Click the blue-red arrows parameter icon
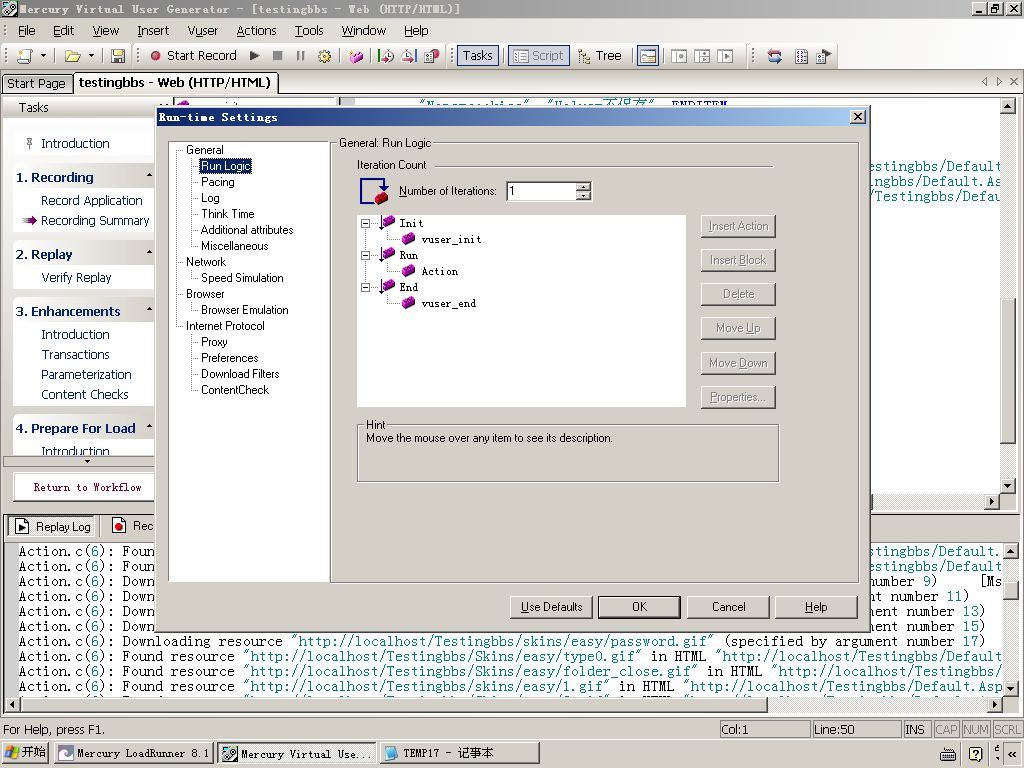 [x=775, y=56]
